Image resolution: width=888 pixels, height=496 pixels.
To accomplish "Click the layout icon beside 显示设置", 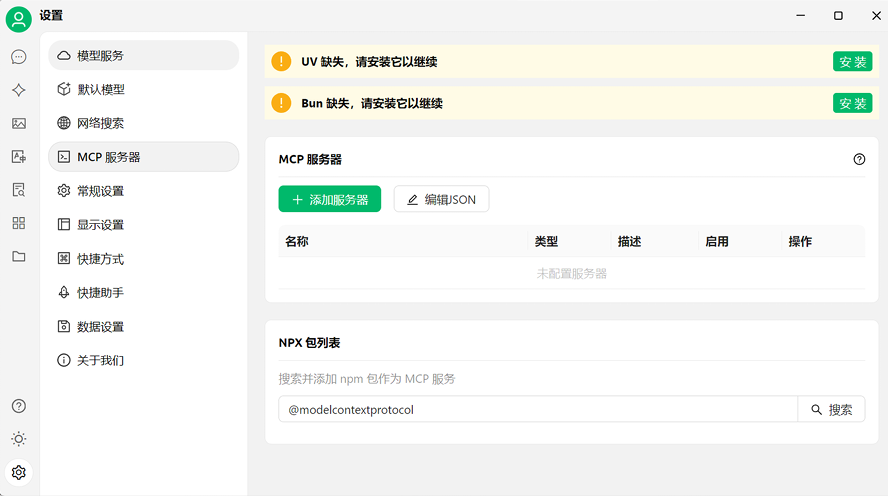I will (64, 225).
